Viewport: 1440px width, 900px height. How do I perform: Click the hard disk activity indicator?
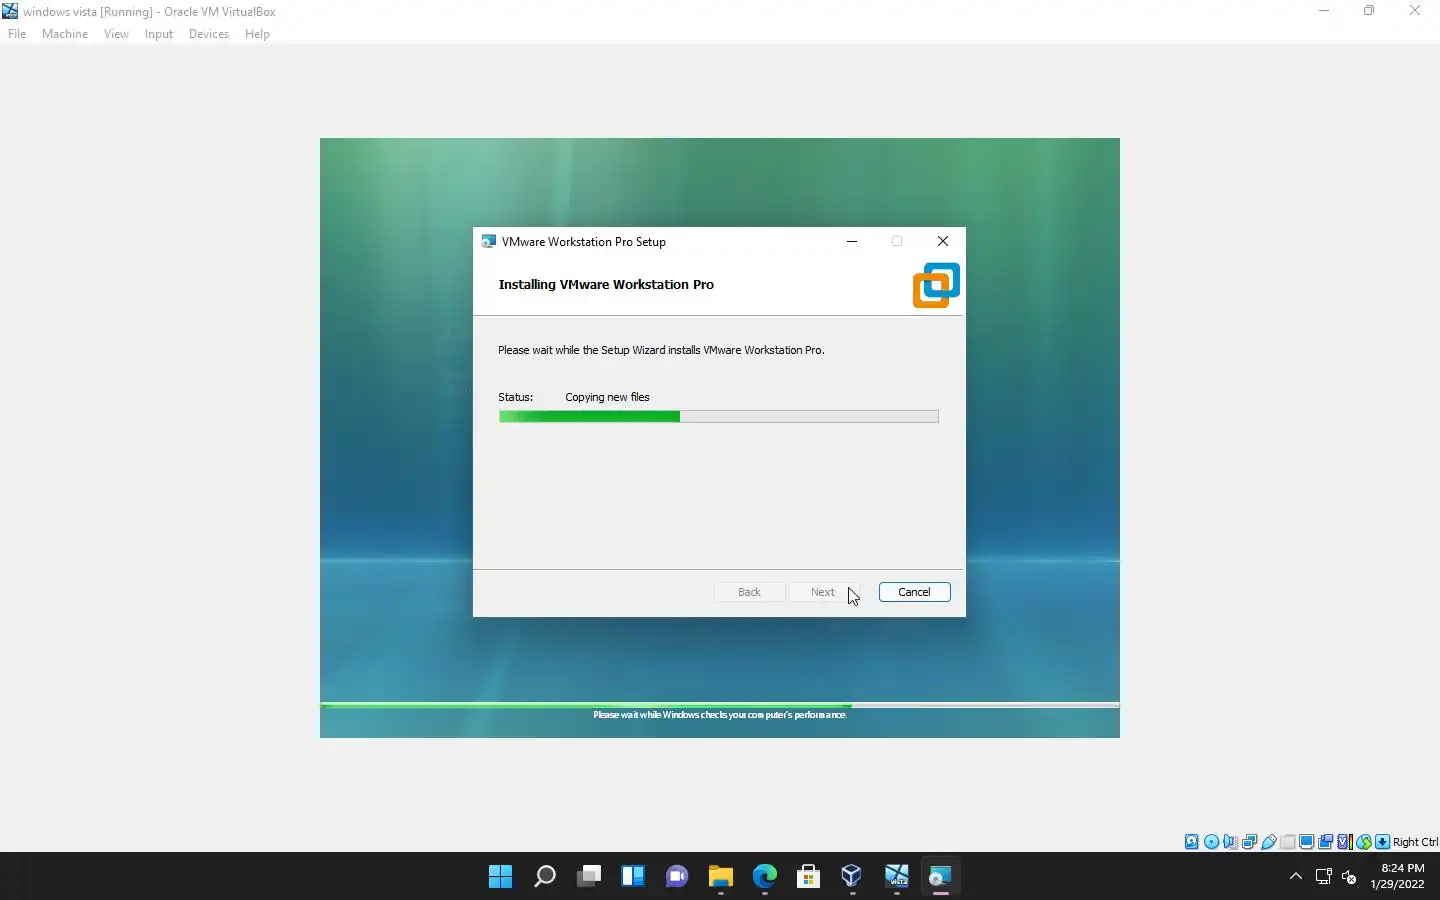(1192, 842)
